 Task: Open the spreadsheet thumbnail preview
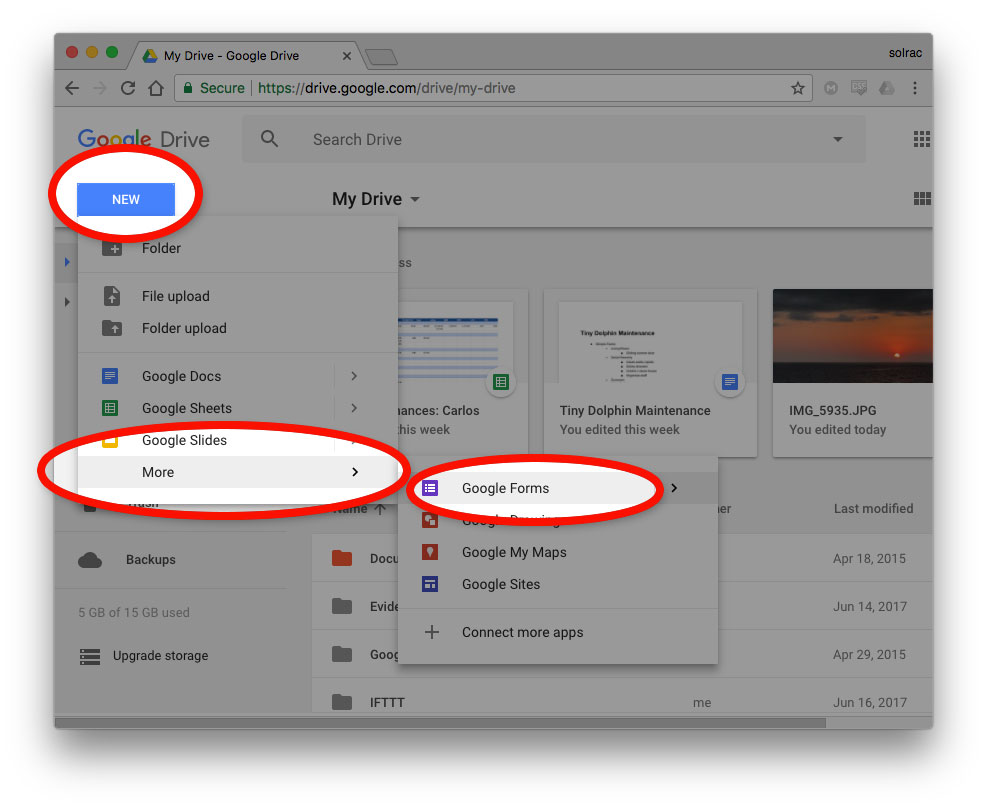(x=455, y=343)
